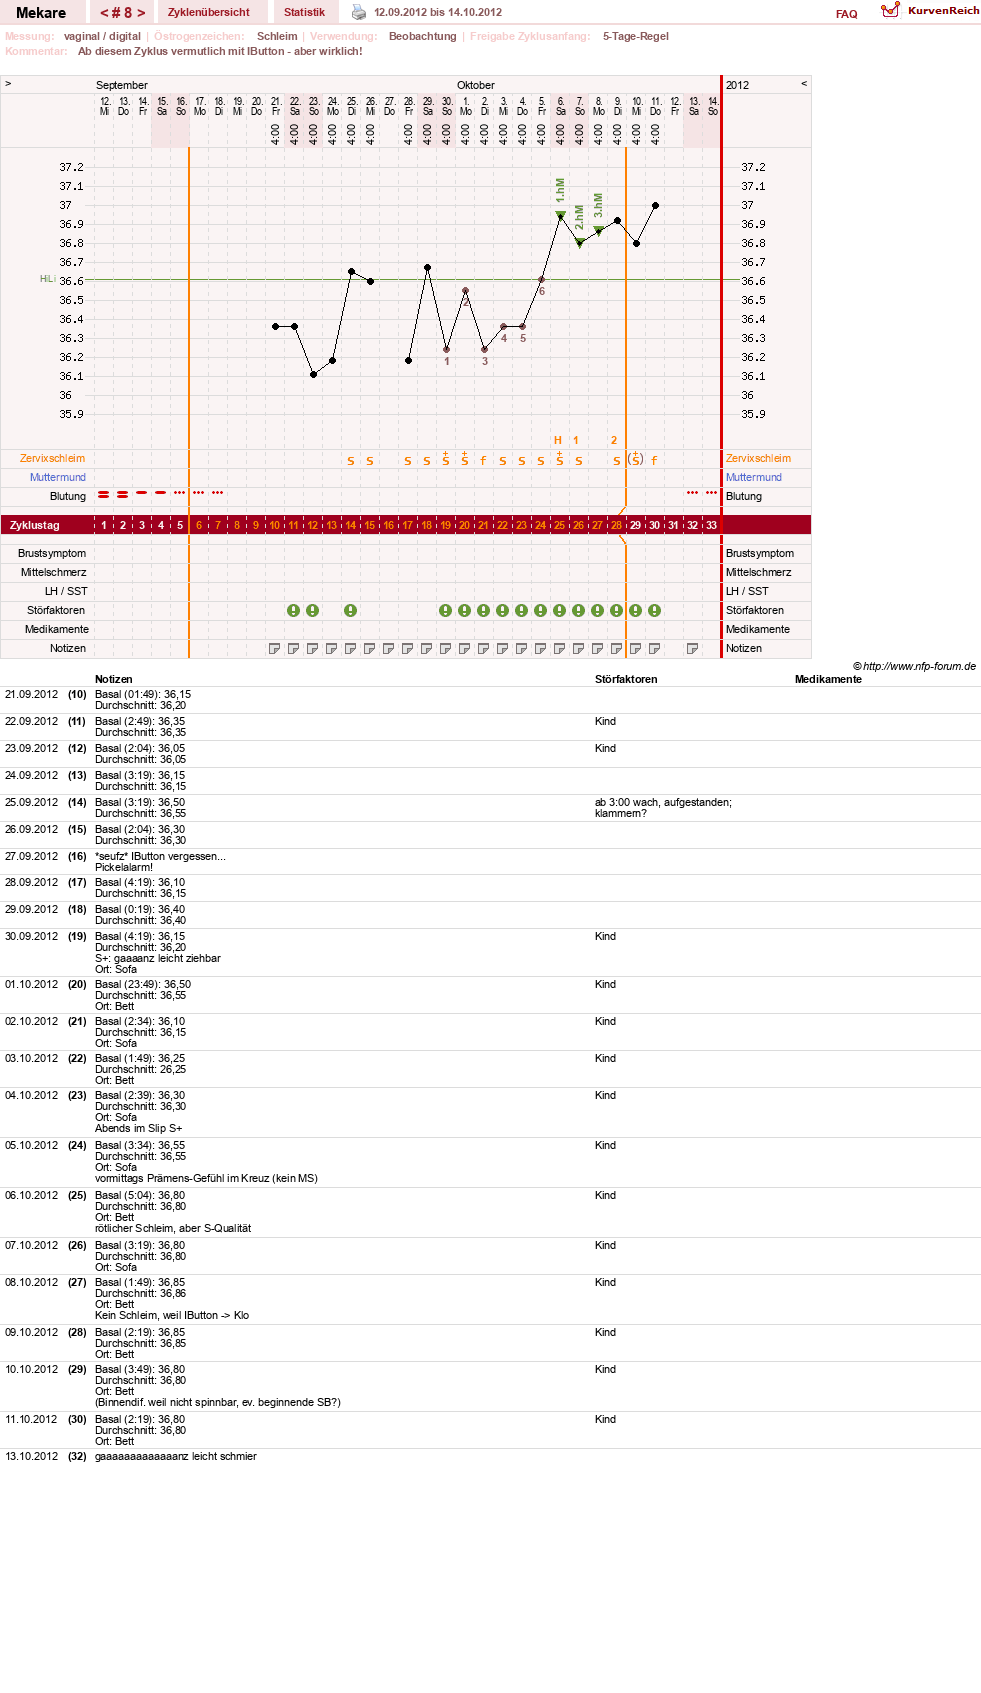981x1693 pixels.
Task: Go to previous cycle with '<' arrow
Action: pyautogui.click(x=104, y=13)
